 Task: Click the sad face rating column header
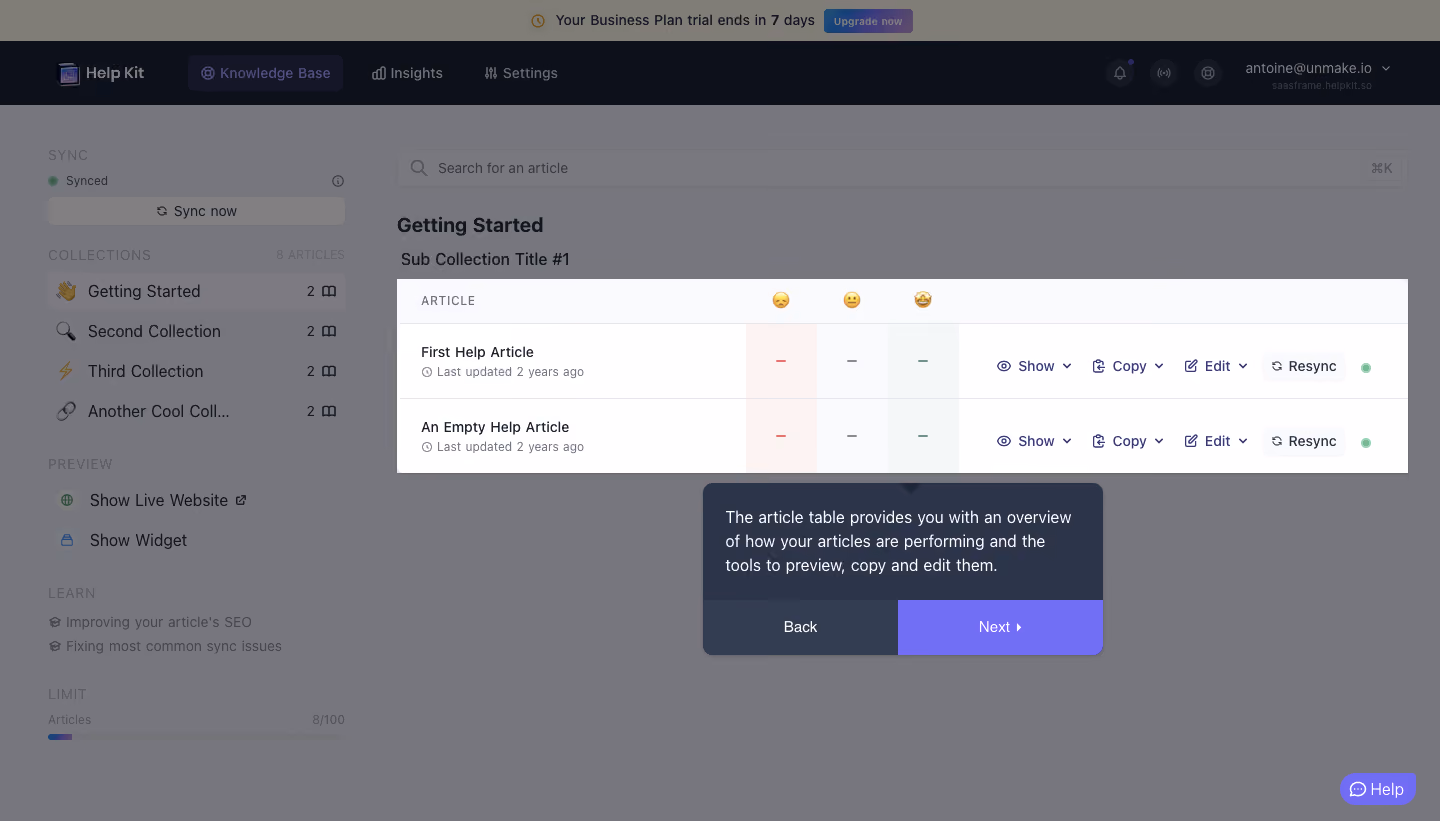781,300
